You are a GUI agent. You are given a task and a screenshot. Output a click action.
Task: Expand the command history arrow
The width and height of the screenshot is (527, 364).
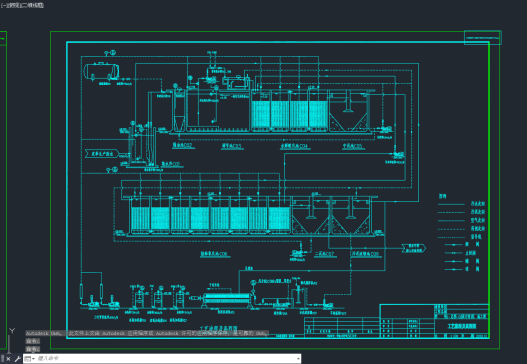click(298, 359)
